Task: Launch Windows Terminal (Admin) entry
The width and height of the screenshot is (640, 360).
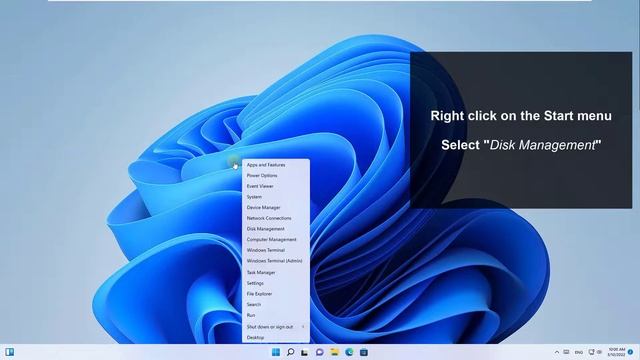Action: click(276, 261)
